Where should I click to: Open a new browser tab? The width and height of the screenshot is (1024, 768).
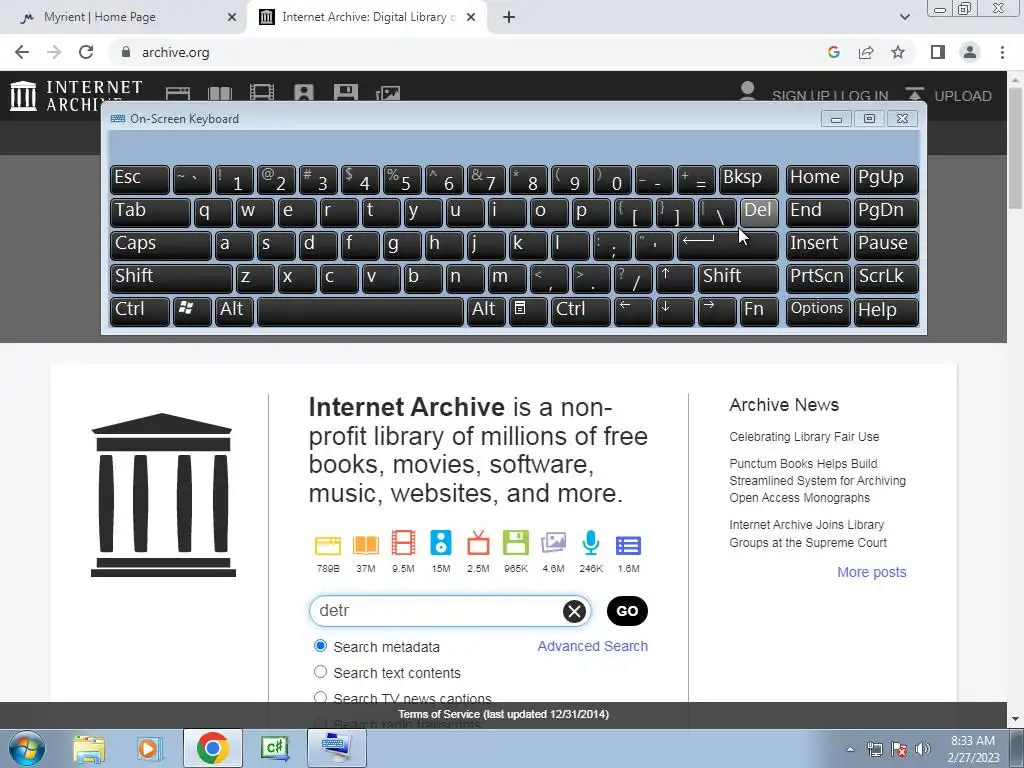(x=509, y=17)
